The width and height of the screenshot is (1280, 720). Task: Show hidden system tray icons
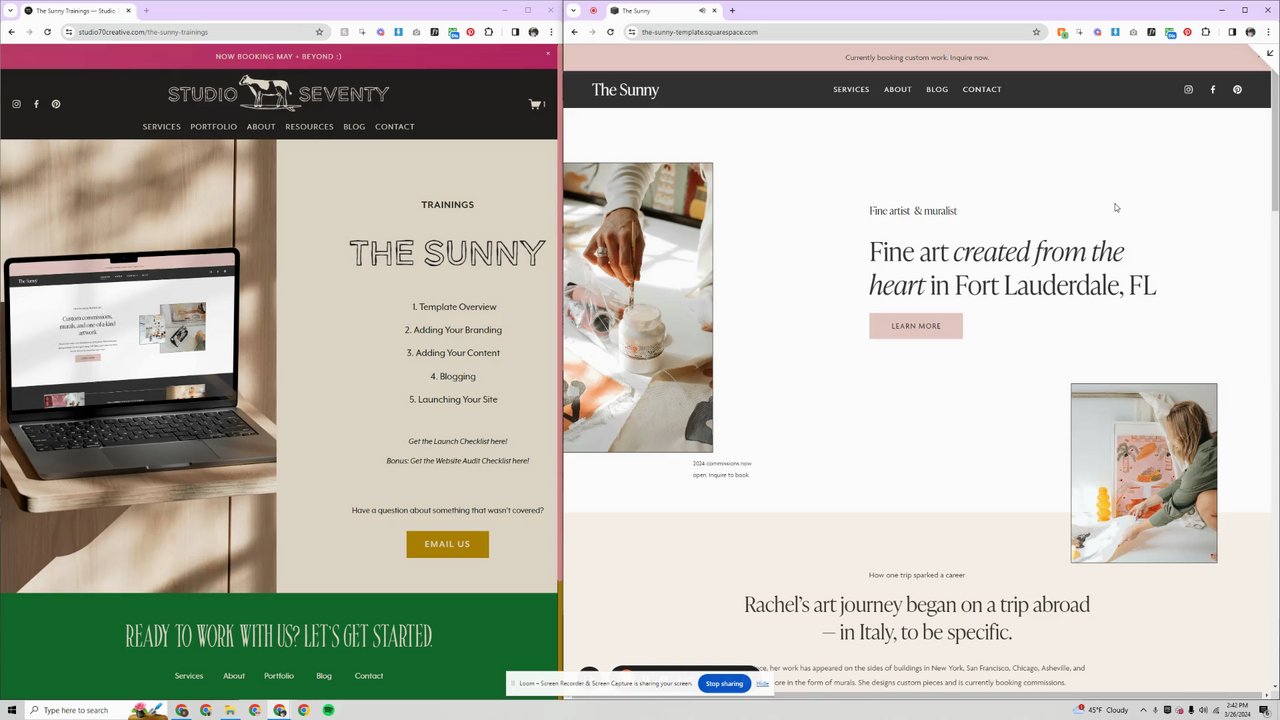pos(1143,710)
